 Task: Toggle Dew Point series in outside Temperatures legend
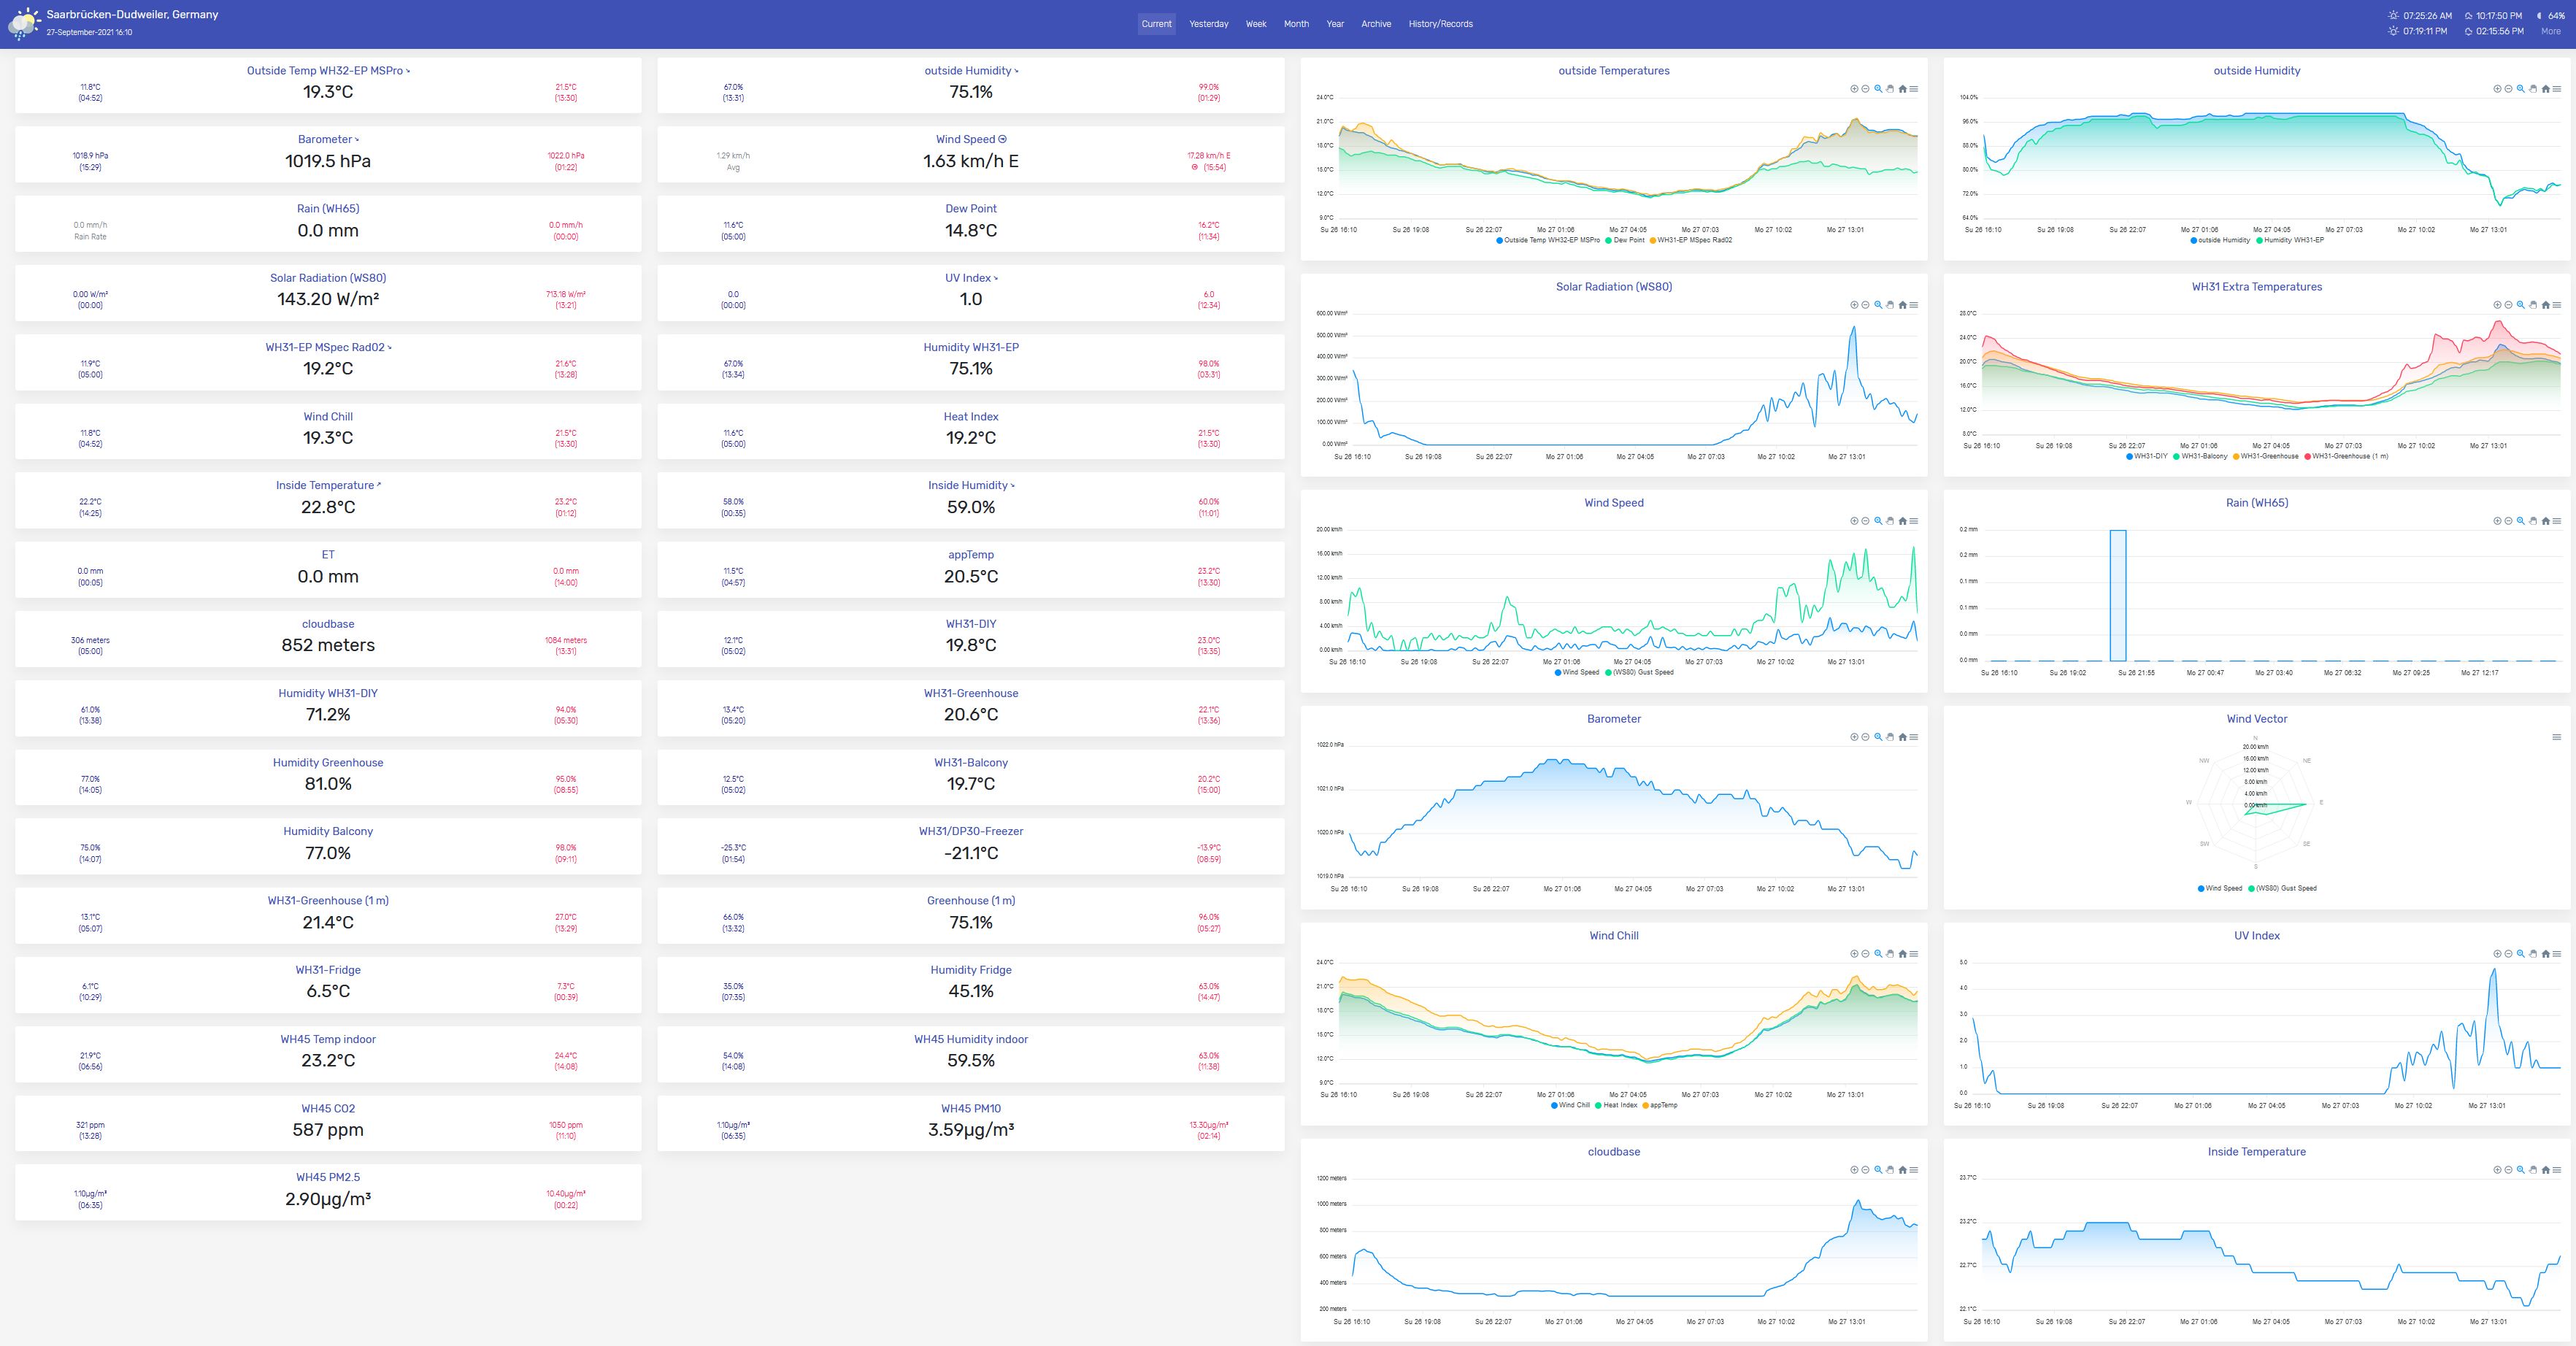[x=1628, y=240]
